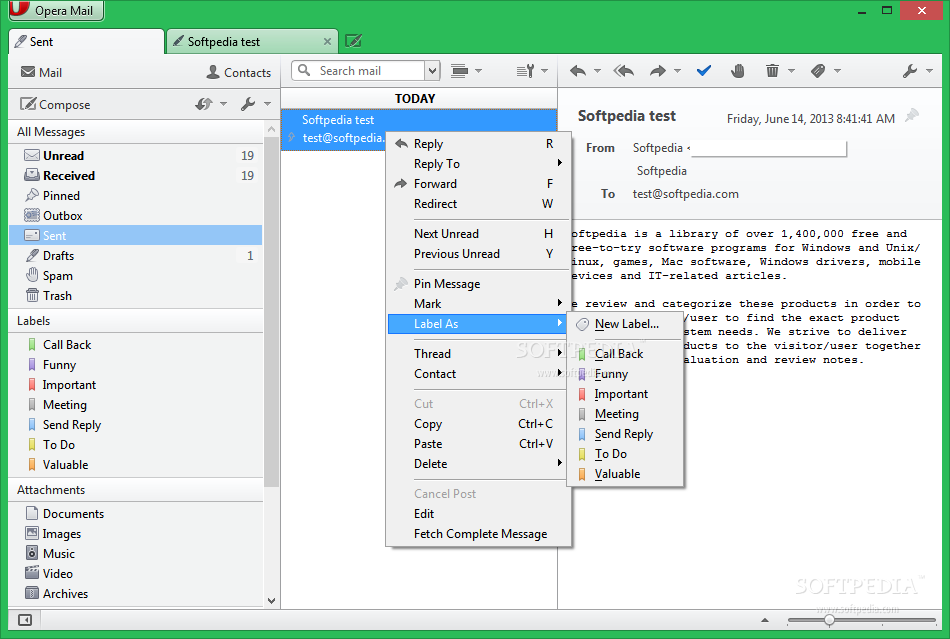Expand the Thread submenu

tap(479, 354)
